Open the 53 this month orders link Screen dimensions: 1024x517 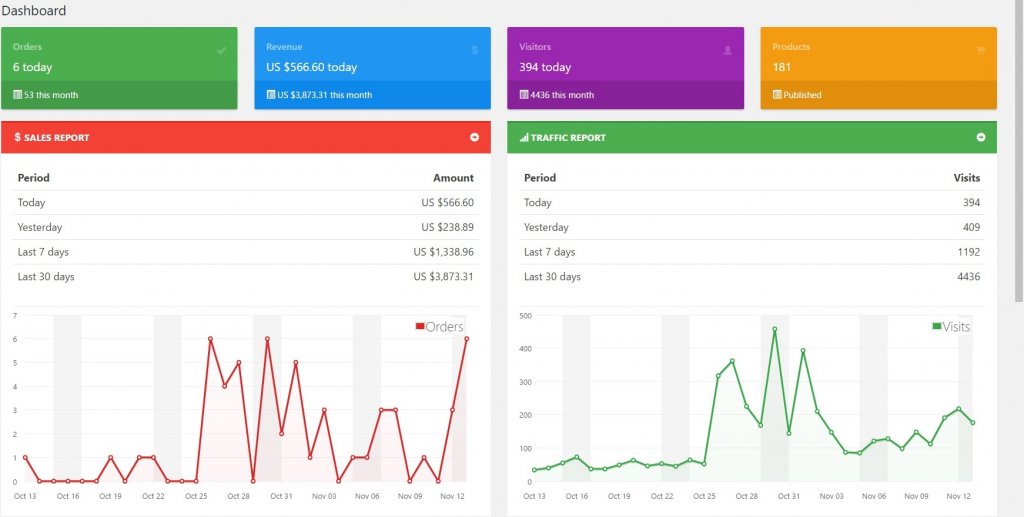click(x=51, y=95)
